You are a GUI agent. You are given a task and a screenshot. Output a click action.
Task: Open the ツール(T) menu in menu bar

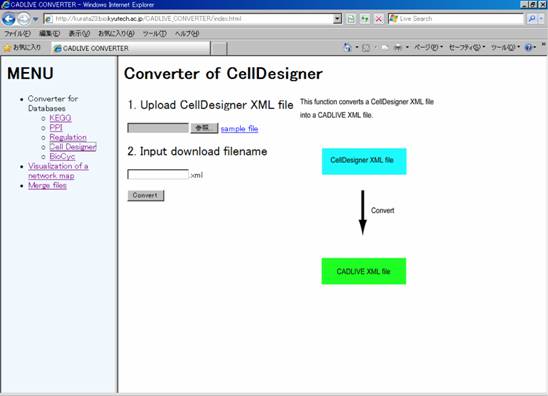point(154,34)
